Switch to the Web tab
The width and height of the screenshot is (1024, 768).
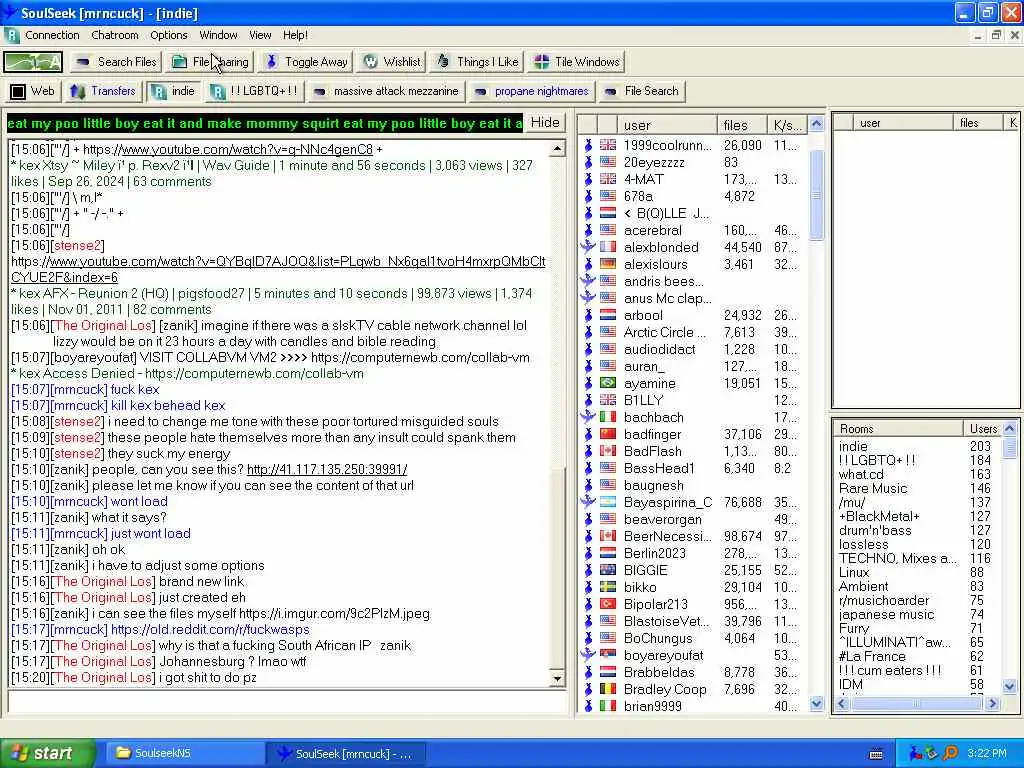point(33,91)
